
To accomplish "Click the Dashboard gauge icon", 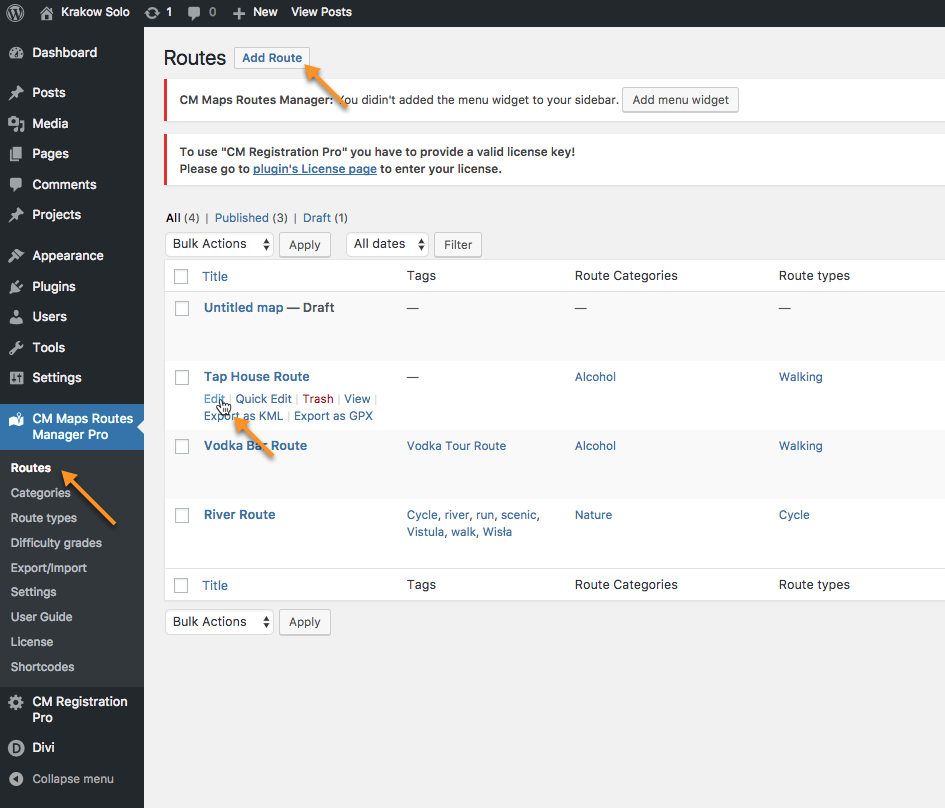I will point(16,53).
